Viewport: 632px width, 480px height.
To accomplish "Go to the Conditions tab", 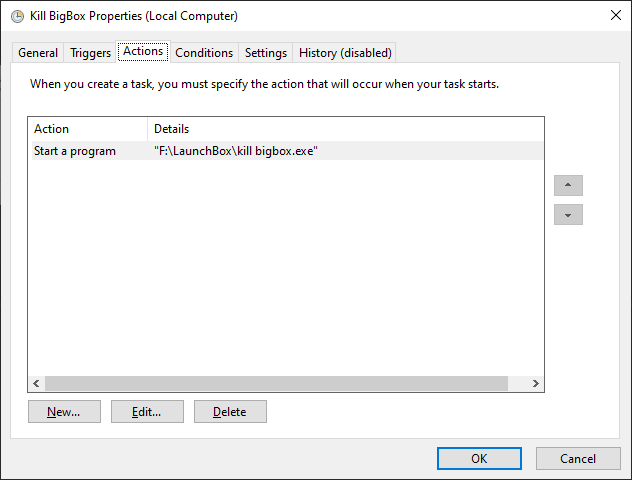I will click(204, 53).
